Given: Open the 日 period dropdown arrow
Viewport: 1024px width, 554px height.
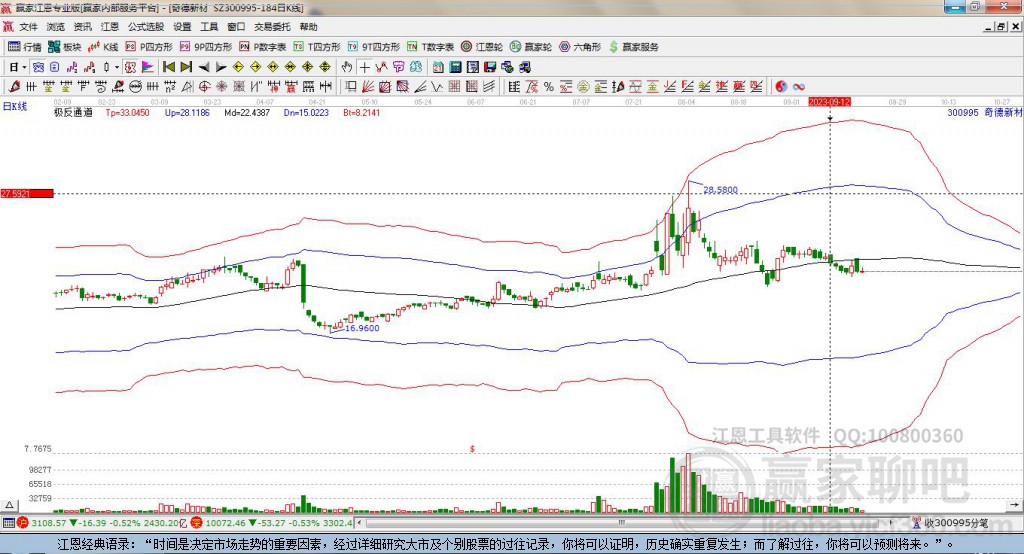Looking at the screenshot, I should tap(24, 67).
